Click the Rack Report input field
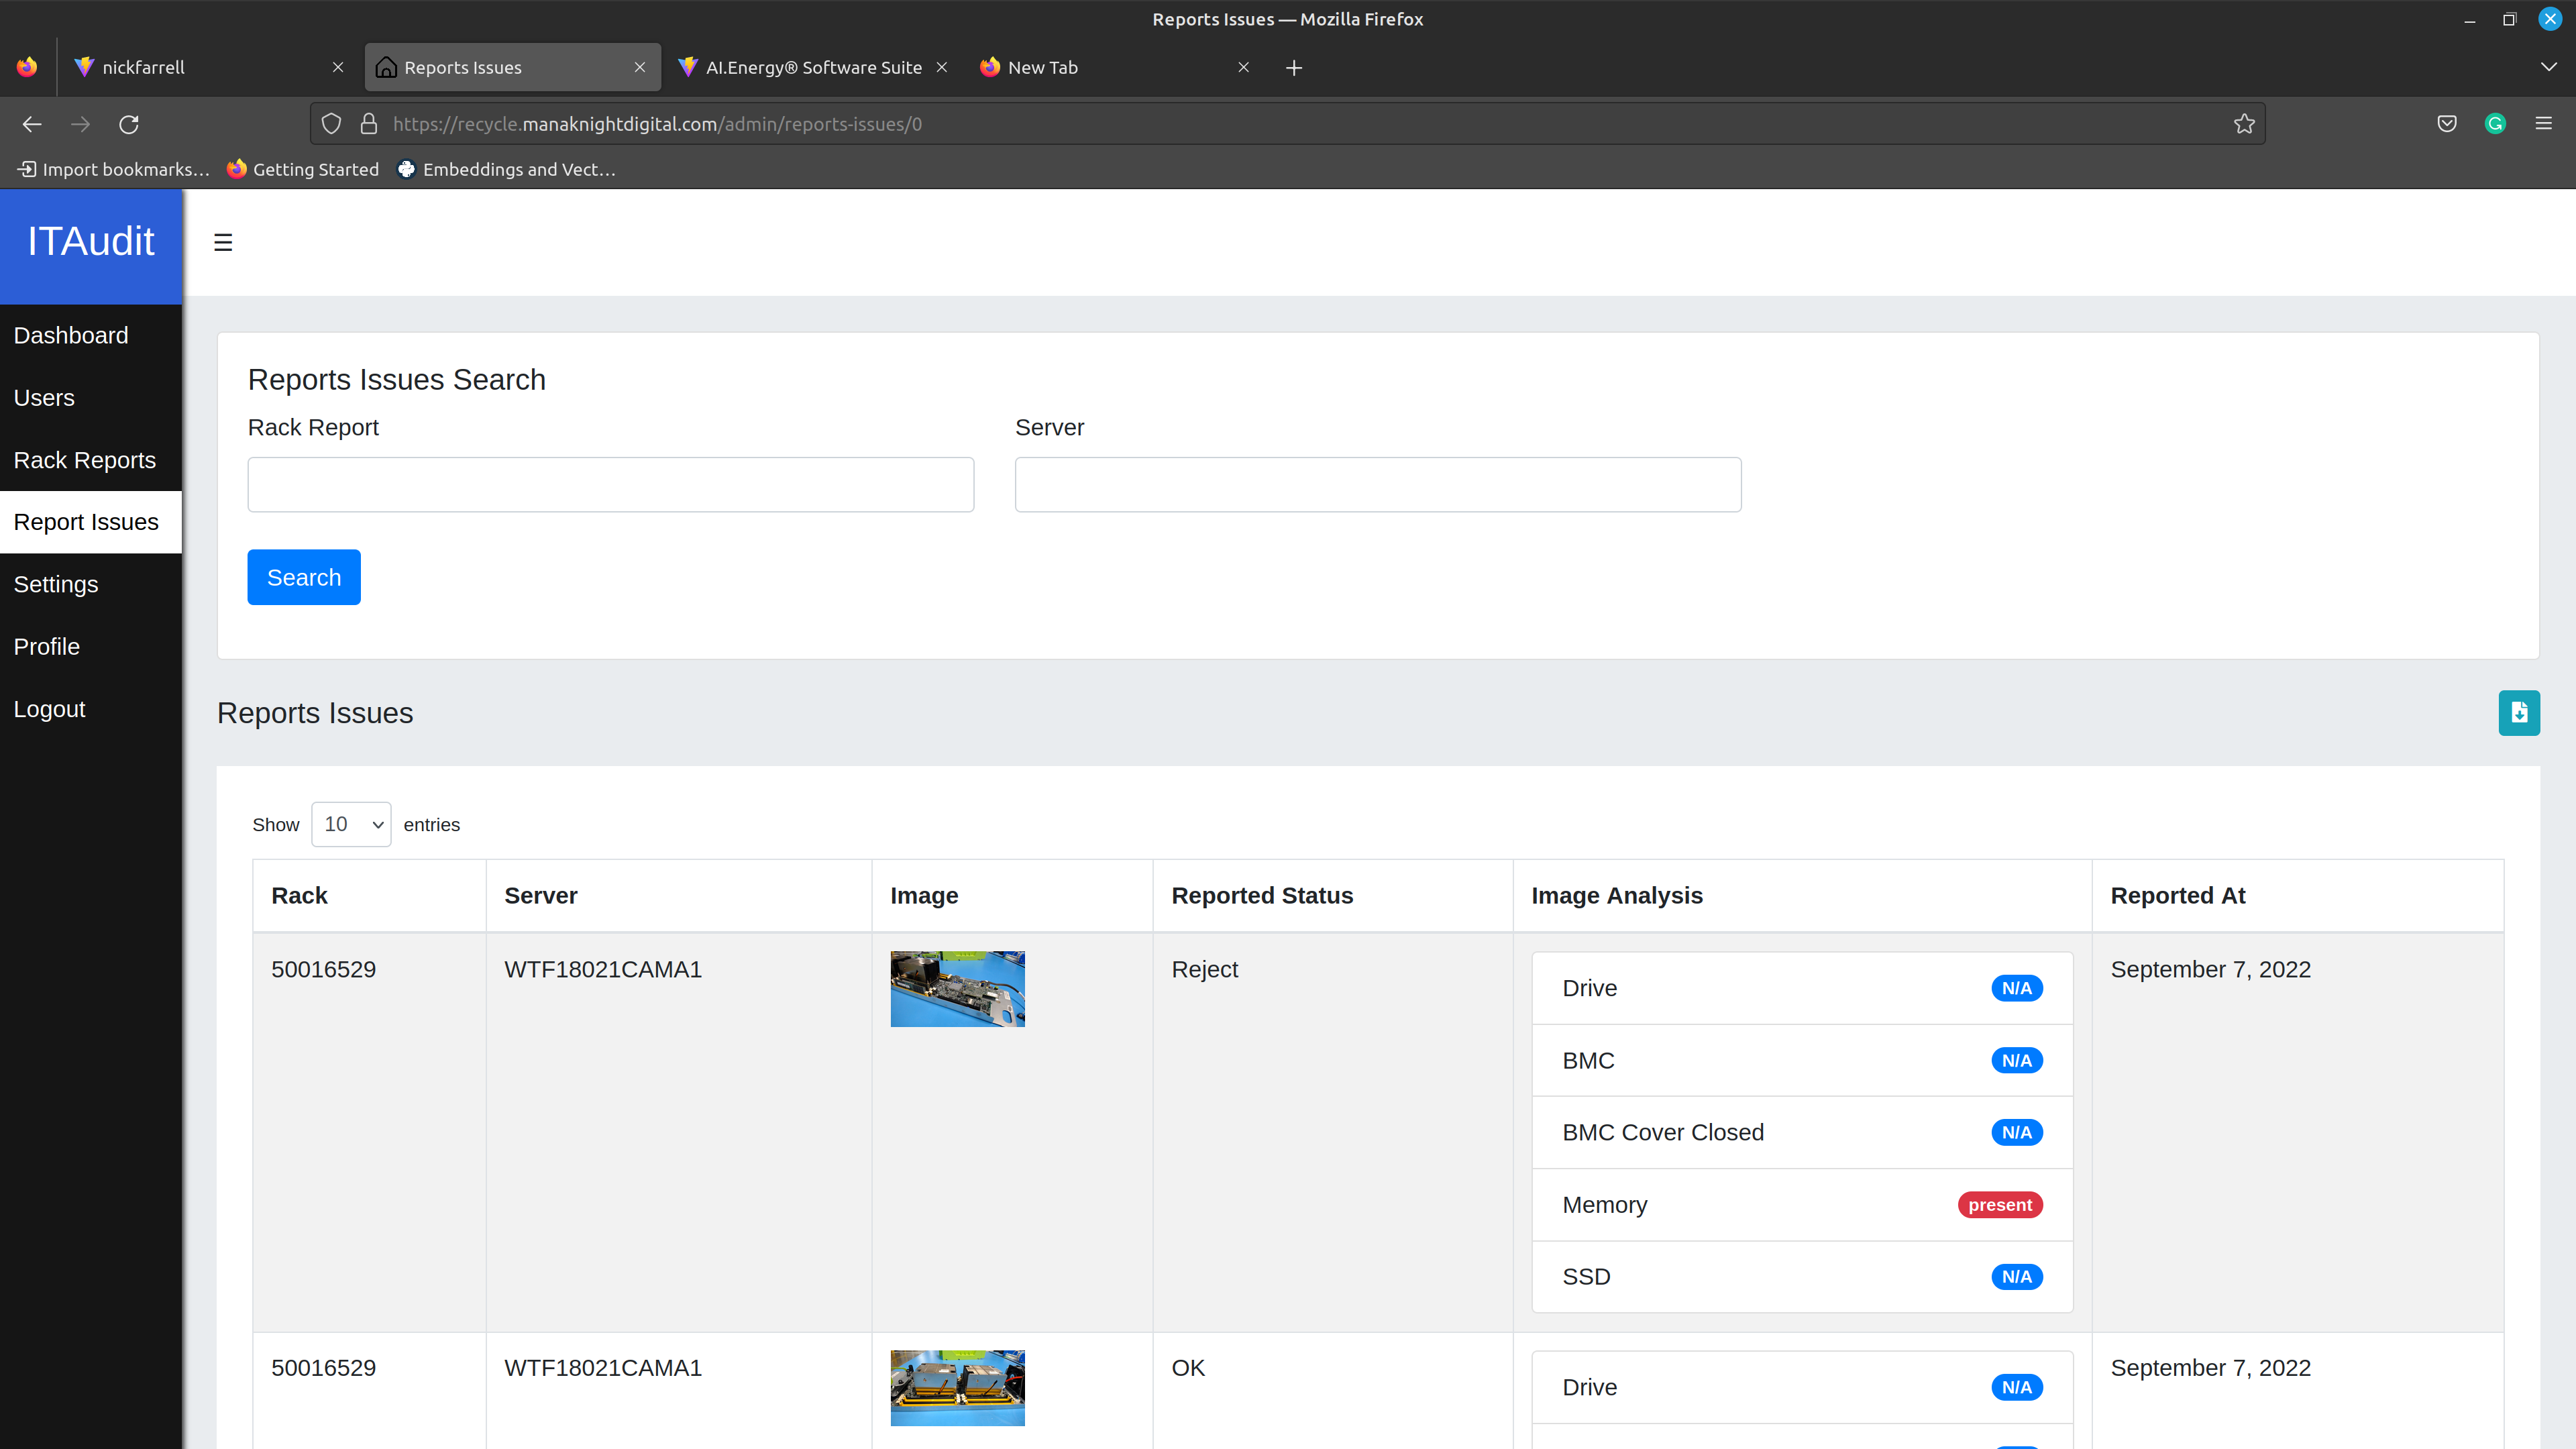 610,485
